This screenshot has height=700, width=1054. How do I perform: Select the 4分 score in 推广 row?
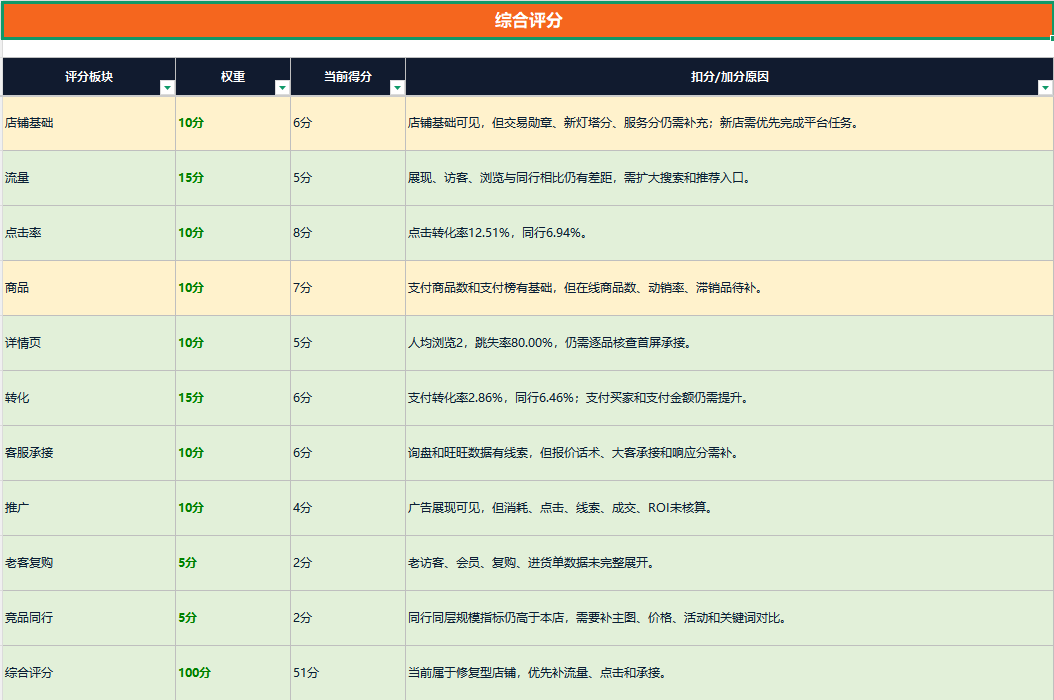tap(348, 508)
